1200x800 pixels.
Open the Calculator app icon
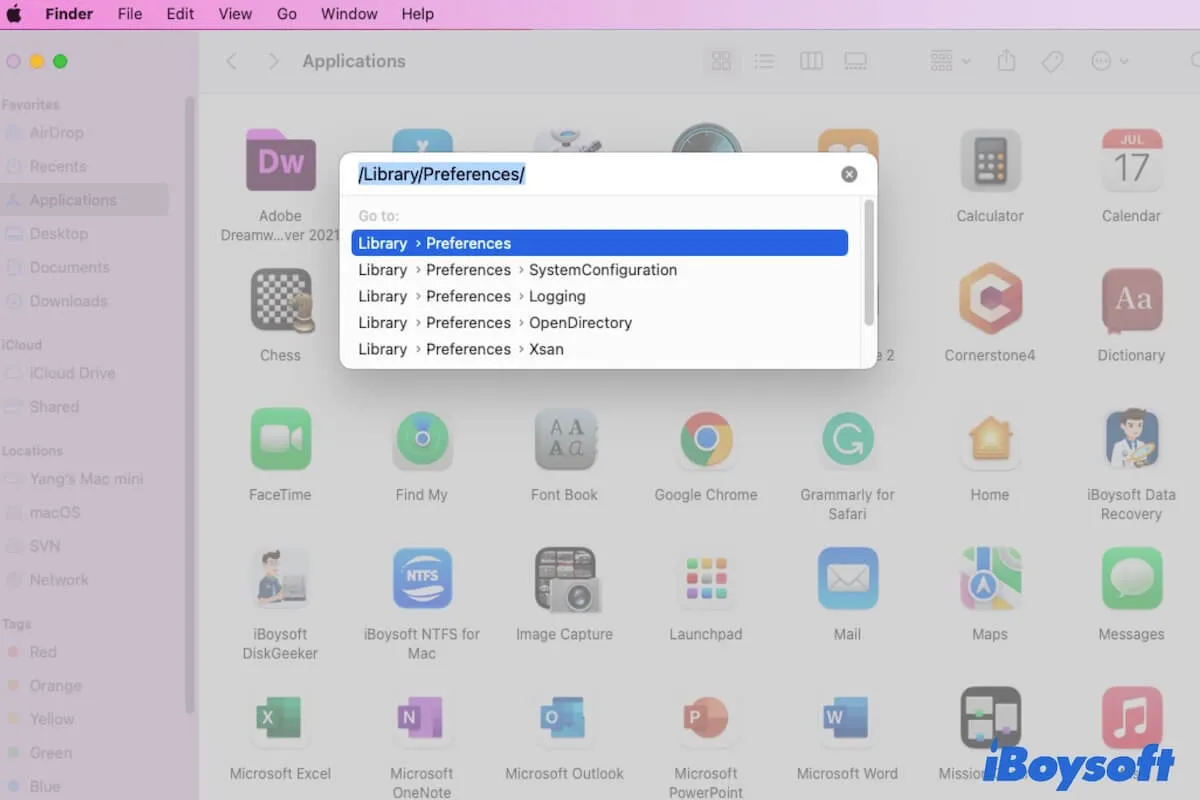pyautogui.click(x=990, y=160)
